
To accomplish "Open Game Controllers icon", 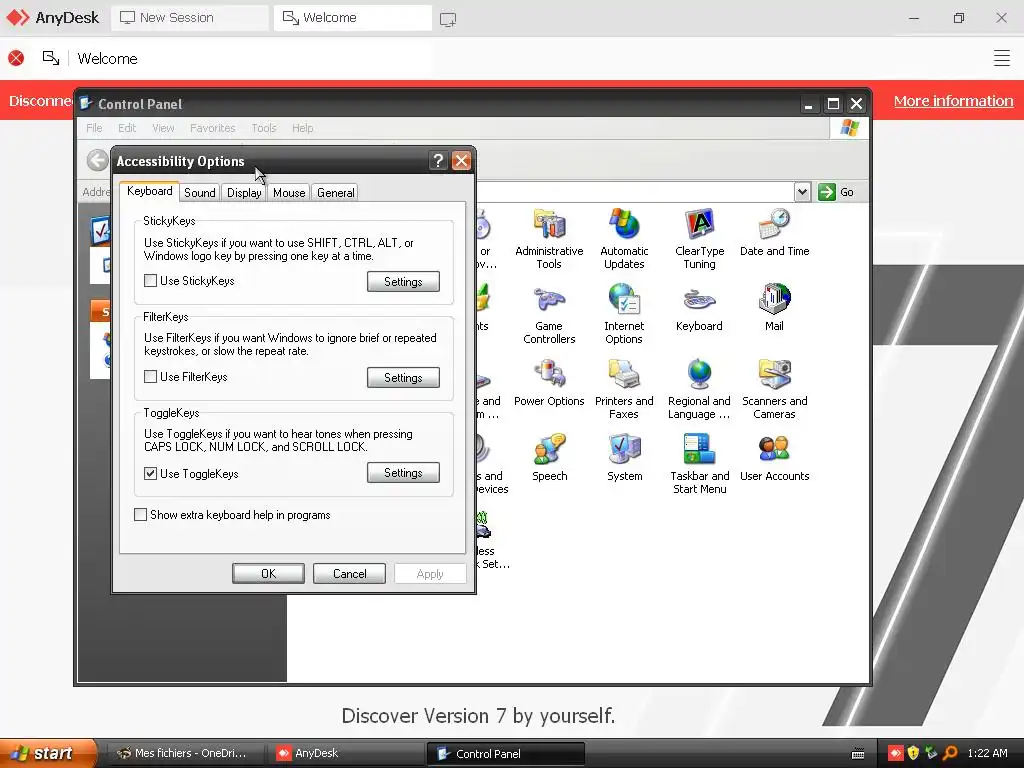I will tap(549, 314).
